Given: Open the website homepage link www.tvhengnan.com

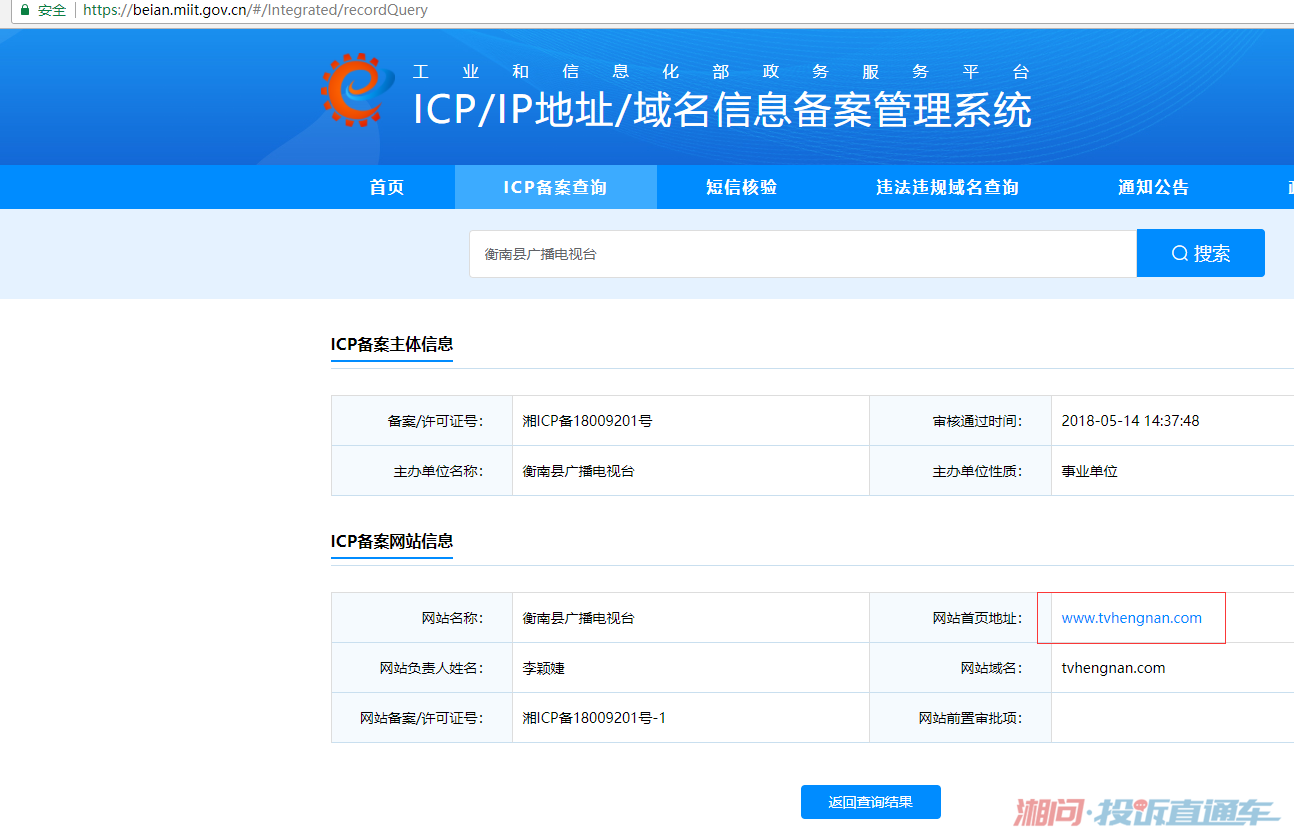Looking at the screenshot, I should pos(1130,617).
